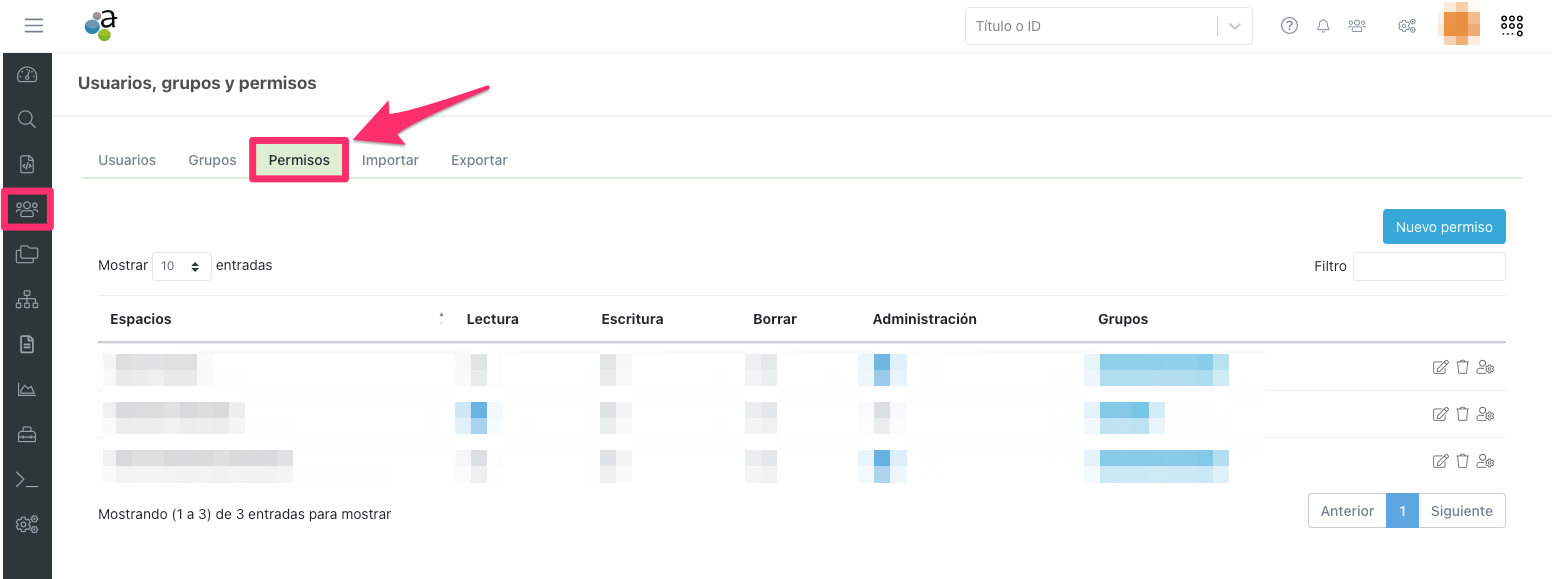Open the org-chart hierarchy icon in sidebar
Image resolution: width=1552 pixels, height=579 pixels.
click(x=27, y=299)
